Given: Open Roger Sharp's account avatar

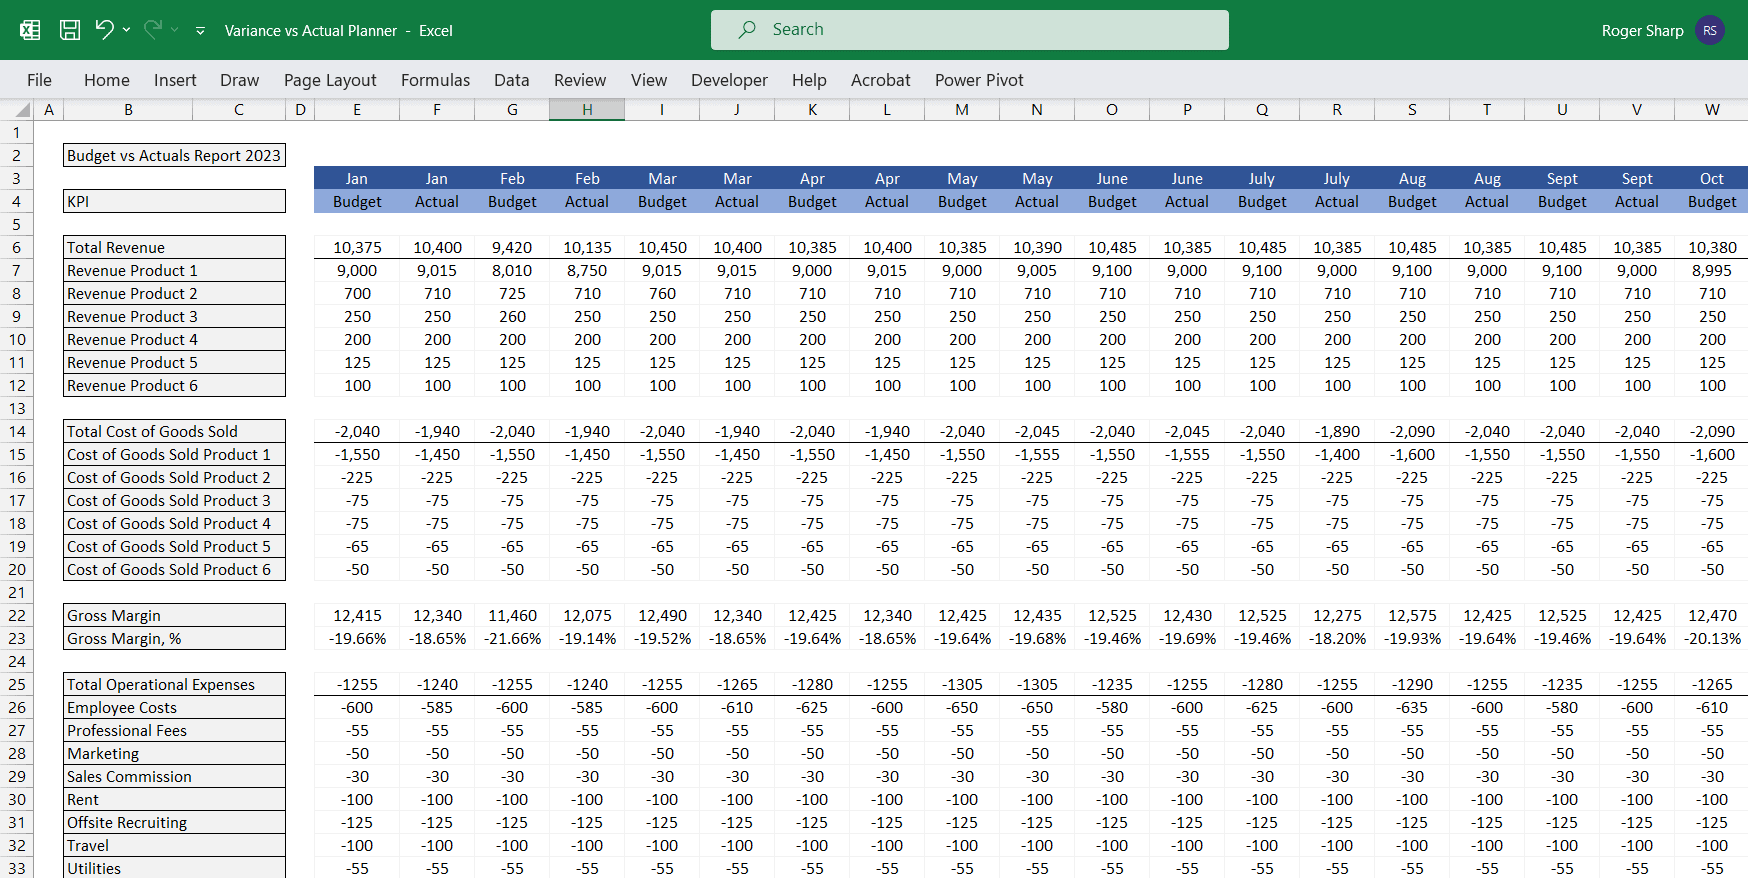Looking at the screenshot, I should [x=1710, y=30].
